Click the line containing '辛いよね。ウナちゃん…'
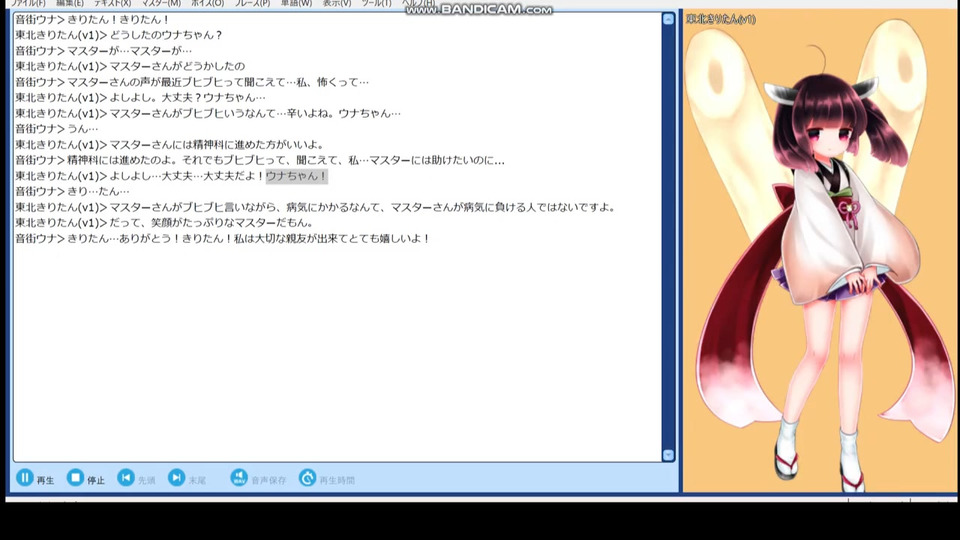960x540 pixels. click(x=208, y=113)
